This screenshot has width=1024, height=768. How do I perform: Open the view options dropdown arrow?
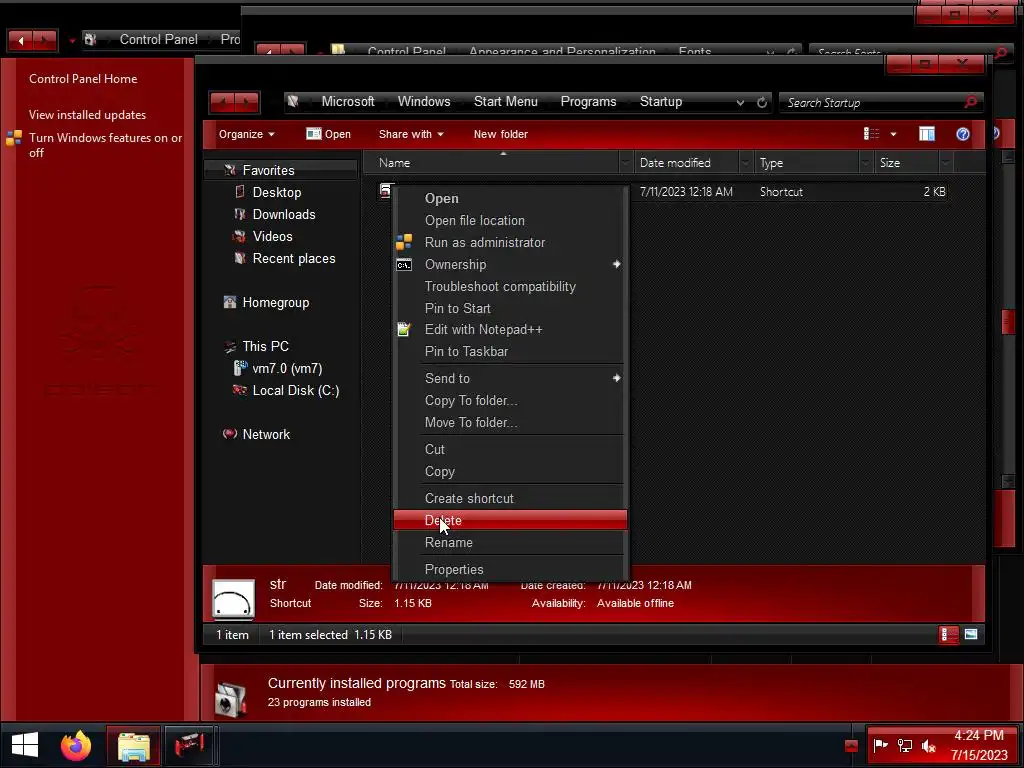pos(893,134)
